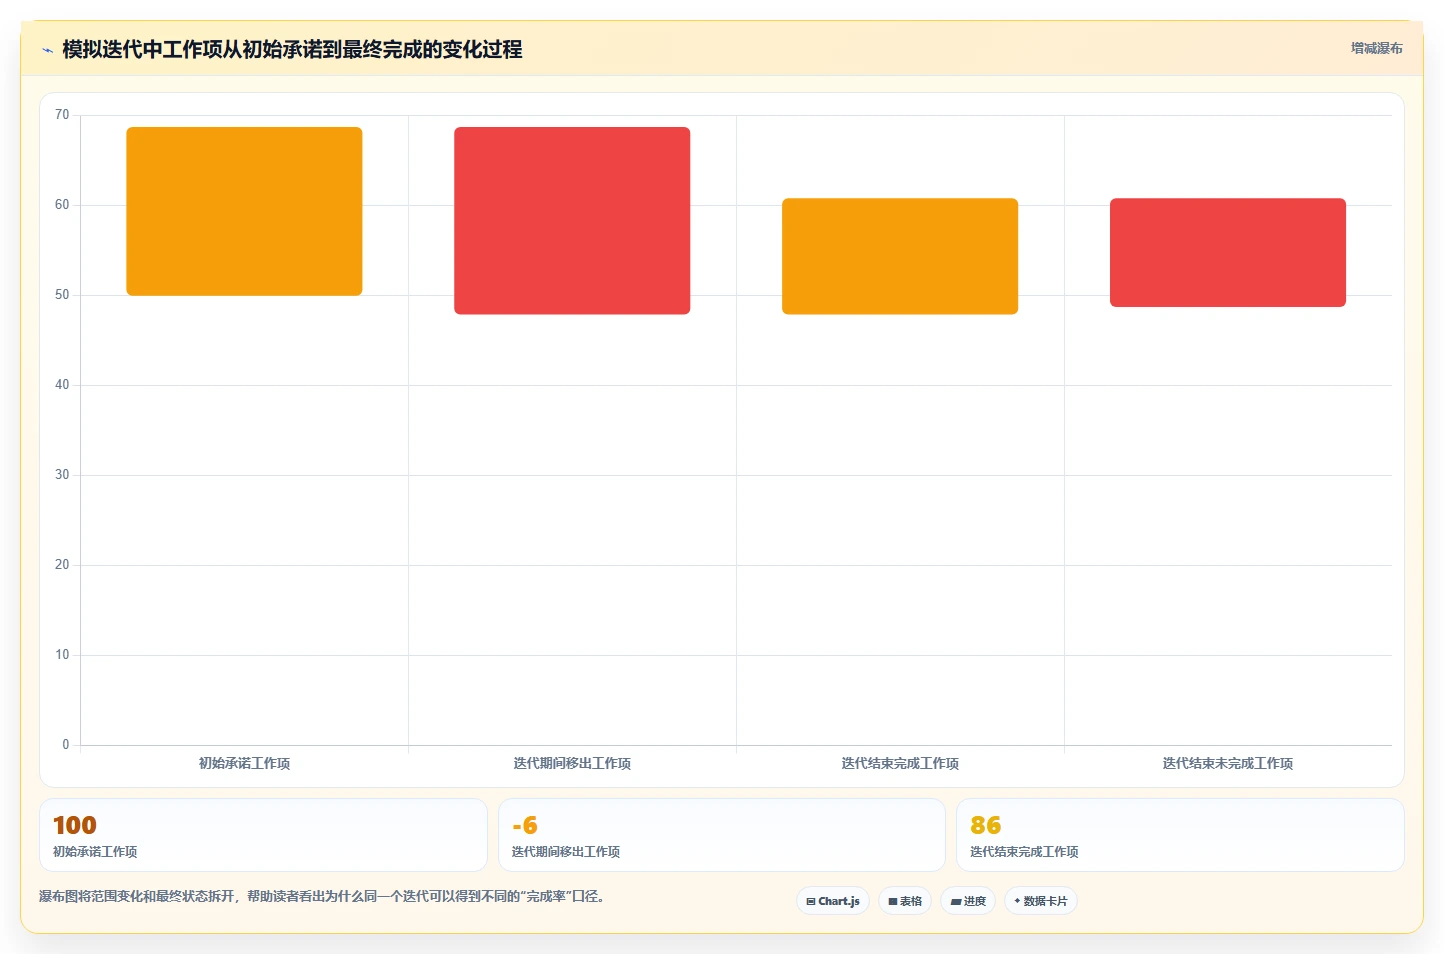Click the footnote starting with 瀑布图将范围变化
The height and width of the screenshot is (954, 1444).
pyautogui.click(x=321, y=896)
